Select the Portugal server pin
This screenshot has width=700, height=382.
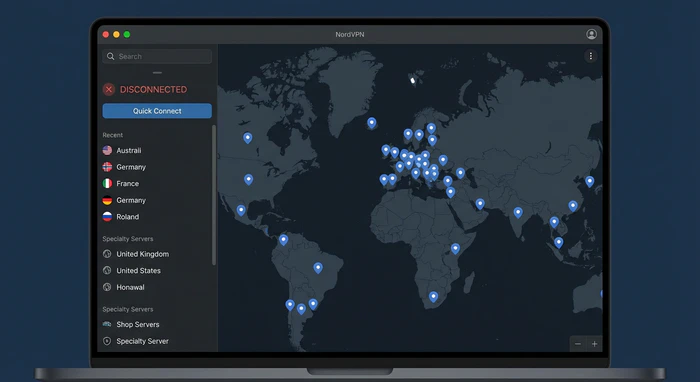click(384, 180)
